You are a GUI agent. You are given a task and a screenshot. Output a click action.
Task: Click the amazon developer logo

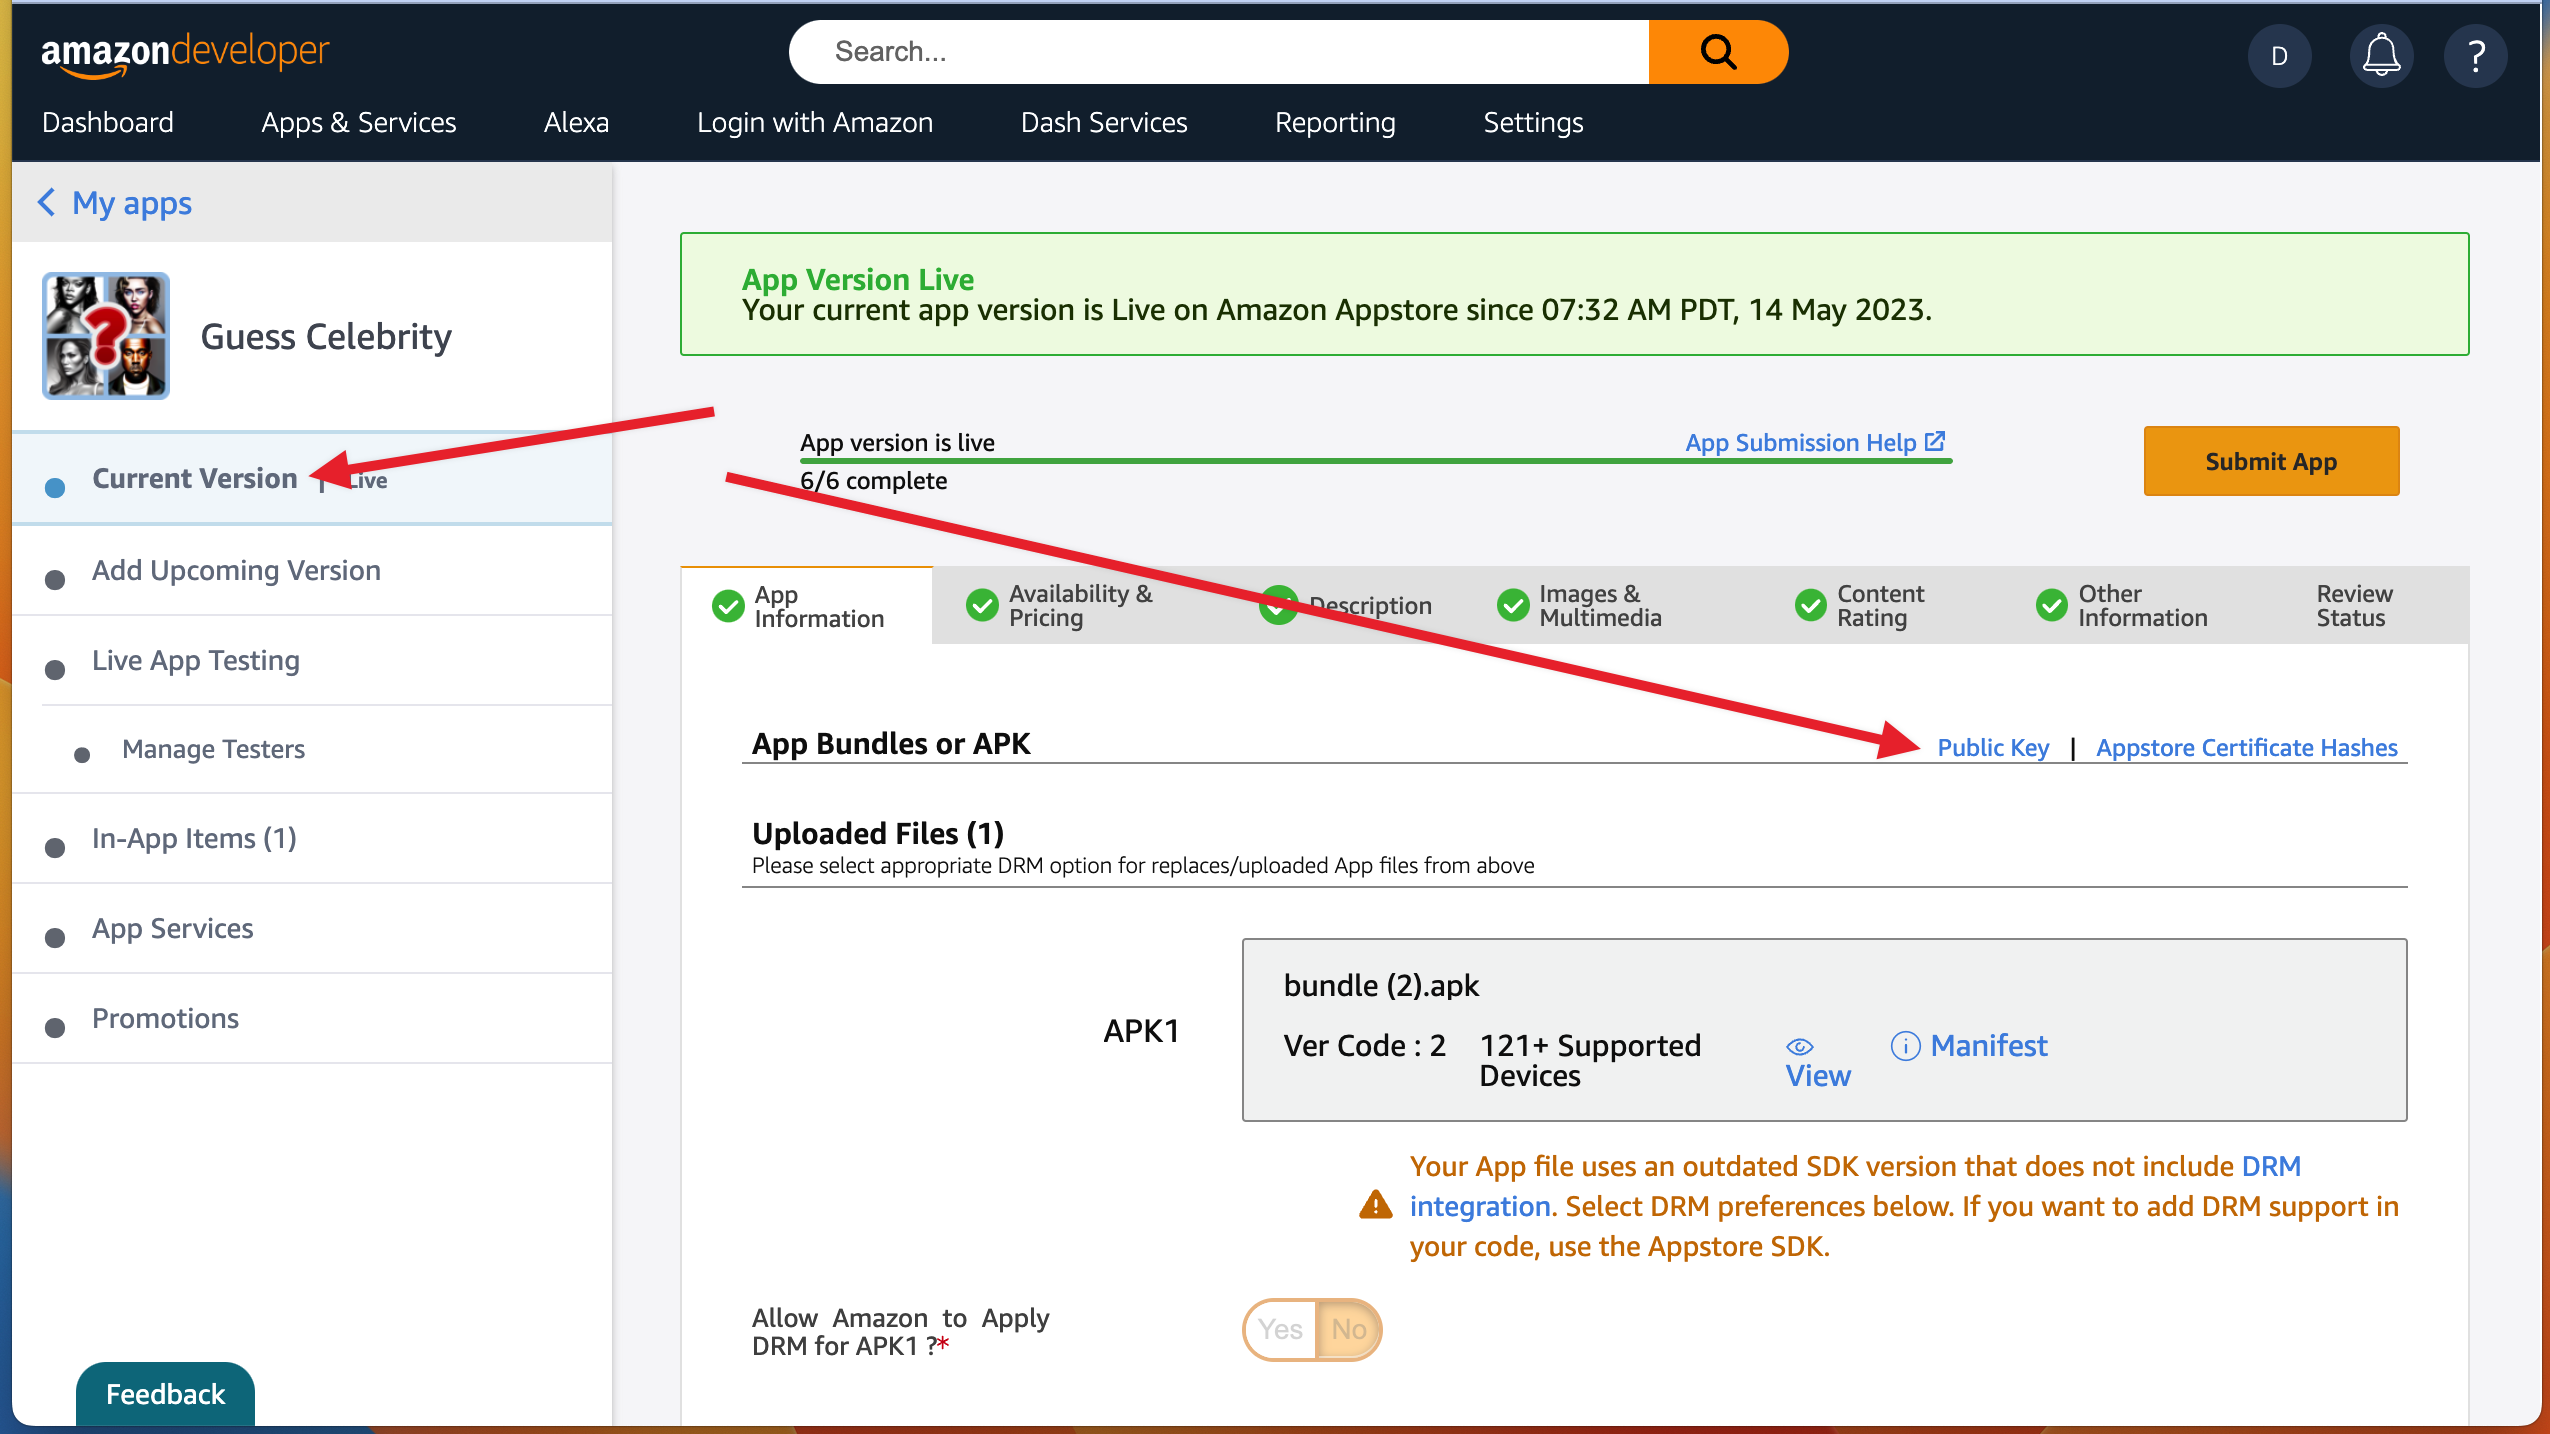(x=185, y=52)
